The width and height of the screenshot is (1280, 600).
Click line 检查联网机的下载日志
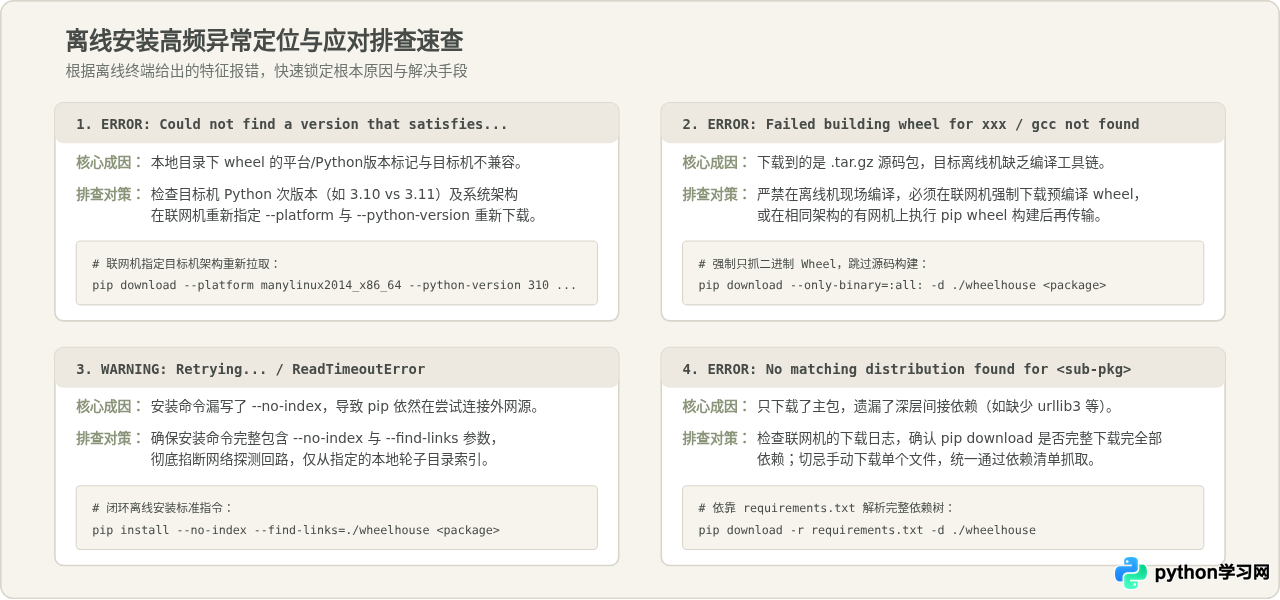click(959, 438)
